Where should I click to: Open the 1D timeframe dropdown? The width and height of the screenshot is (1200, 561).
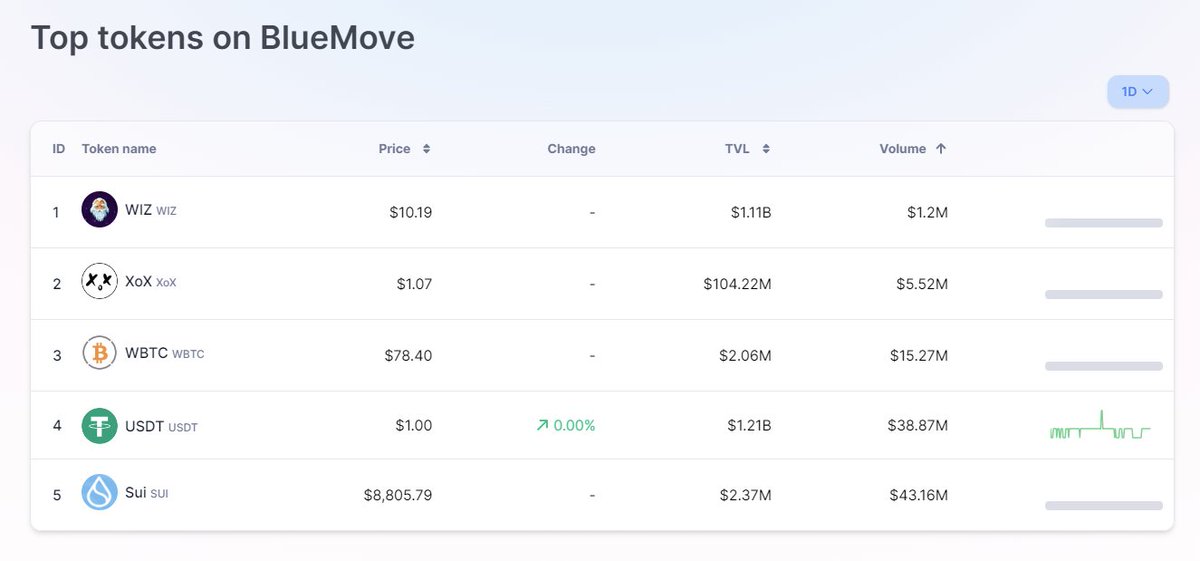[x=1137, y=91]
